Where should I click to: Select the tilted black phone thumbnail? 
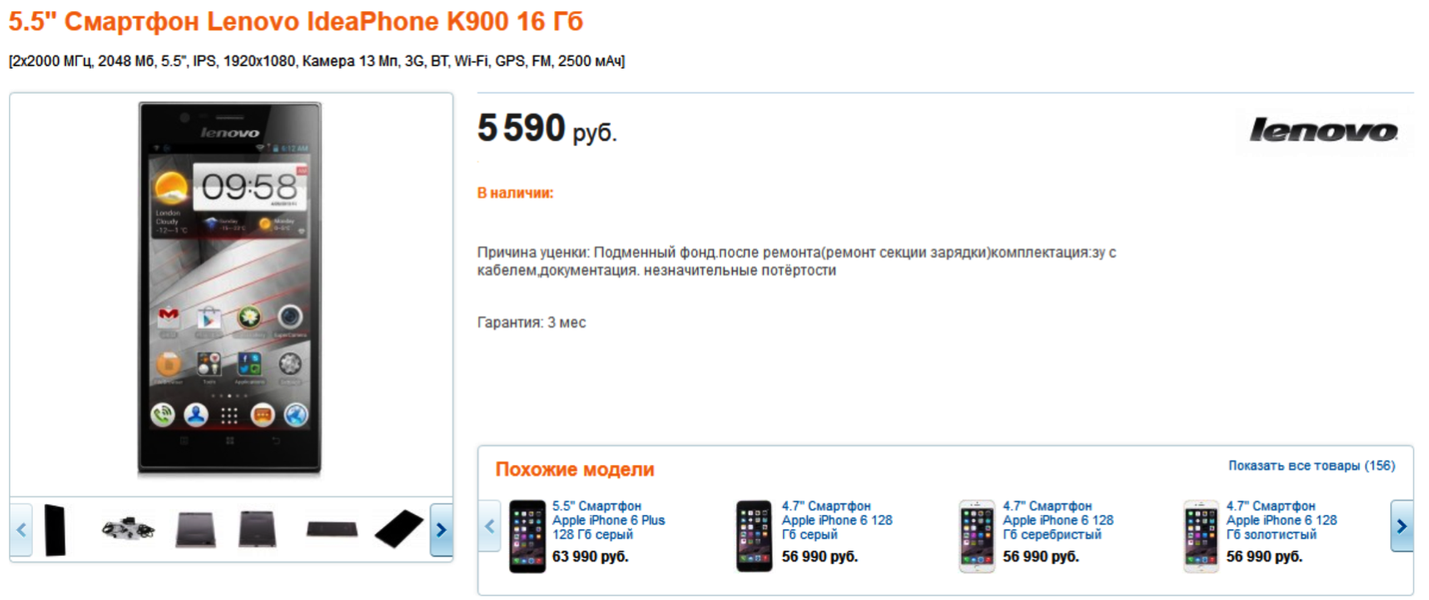[x=398, y=529]
